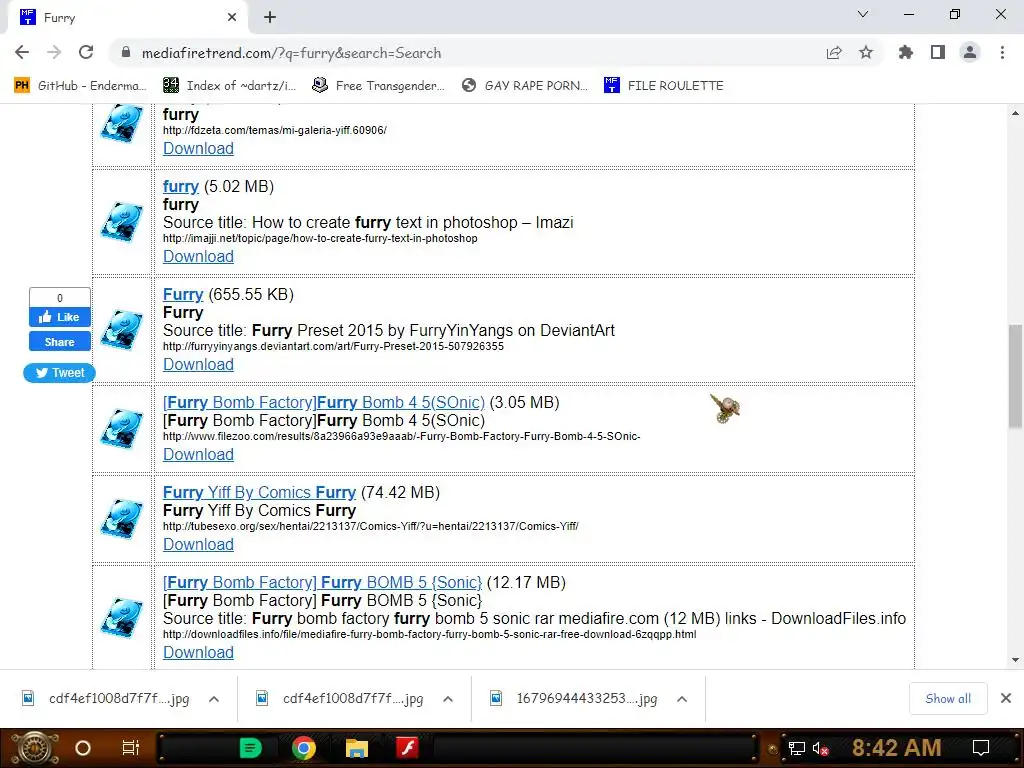Open the extensions puzzle icon
1024x768 pixels.
coord(906,53)
